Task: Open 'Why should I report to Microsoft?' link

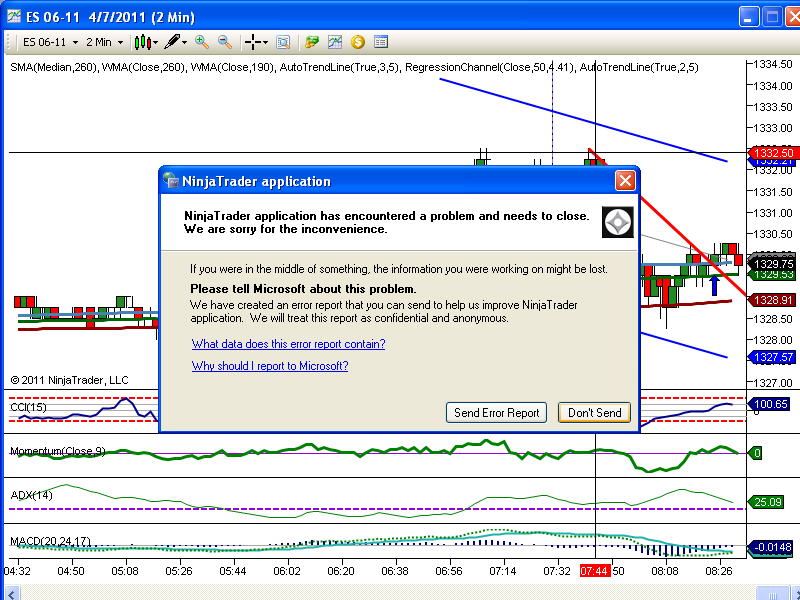Action: click(x=270, y=366)
